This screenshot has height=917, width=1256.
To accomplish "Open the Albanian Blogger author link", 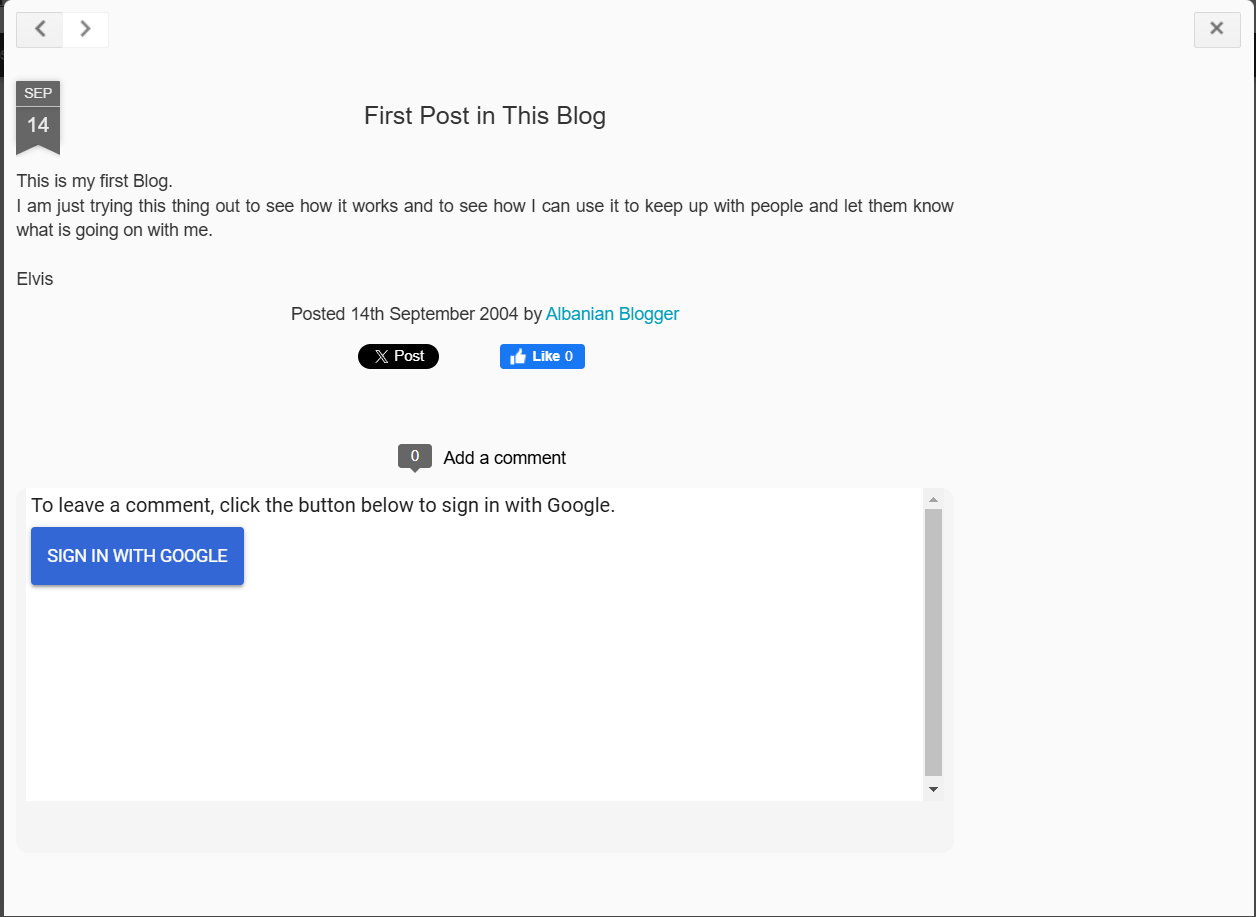I will pyautogui.click(x=612, y=314).
